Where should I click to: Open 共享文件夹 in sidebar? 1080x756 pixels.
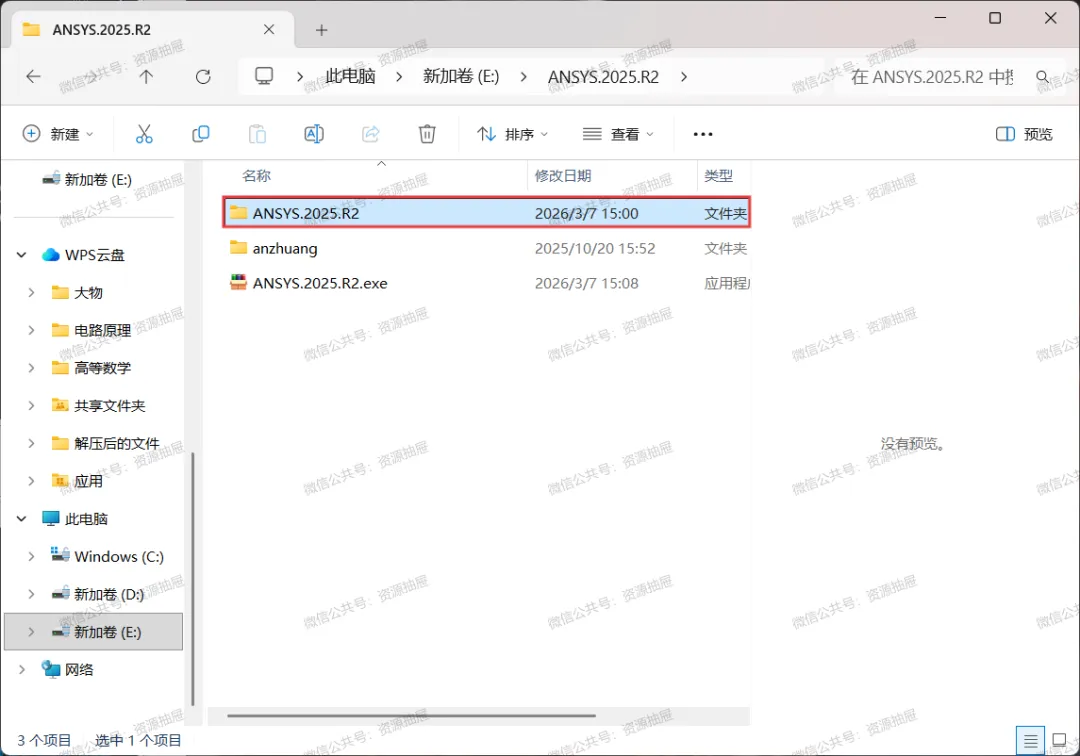(98, 406)
